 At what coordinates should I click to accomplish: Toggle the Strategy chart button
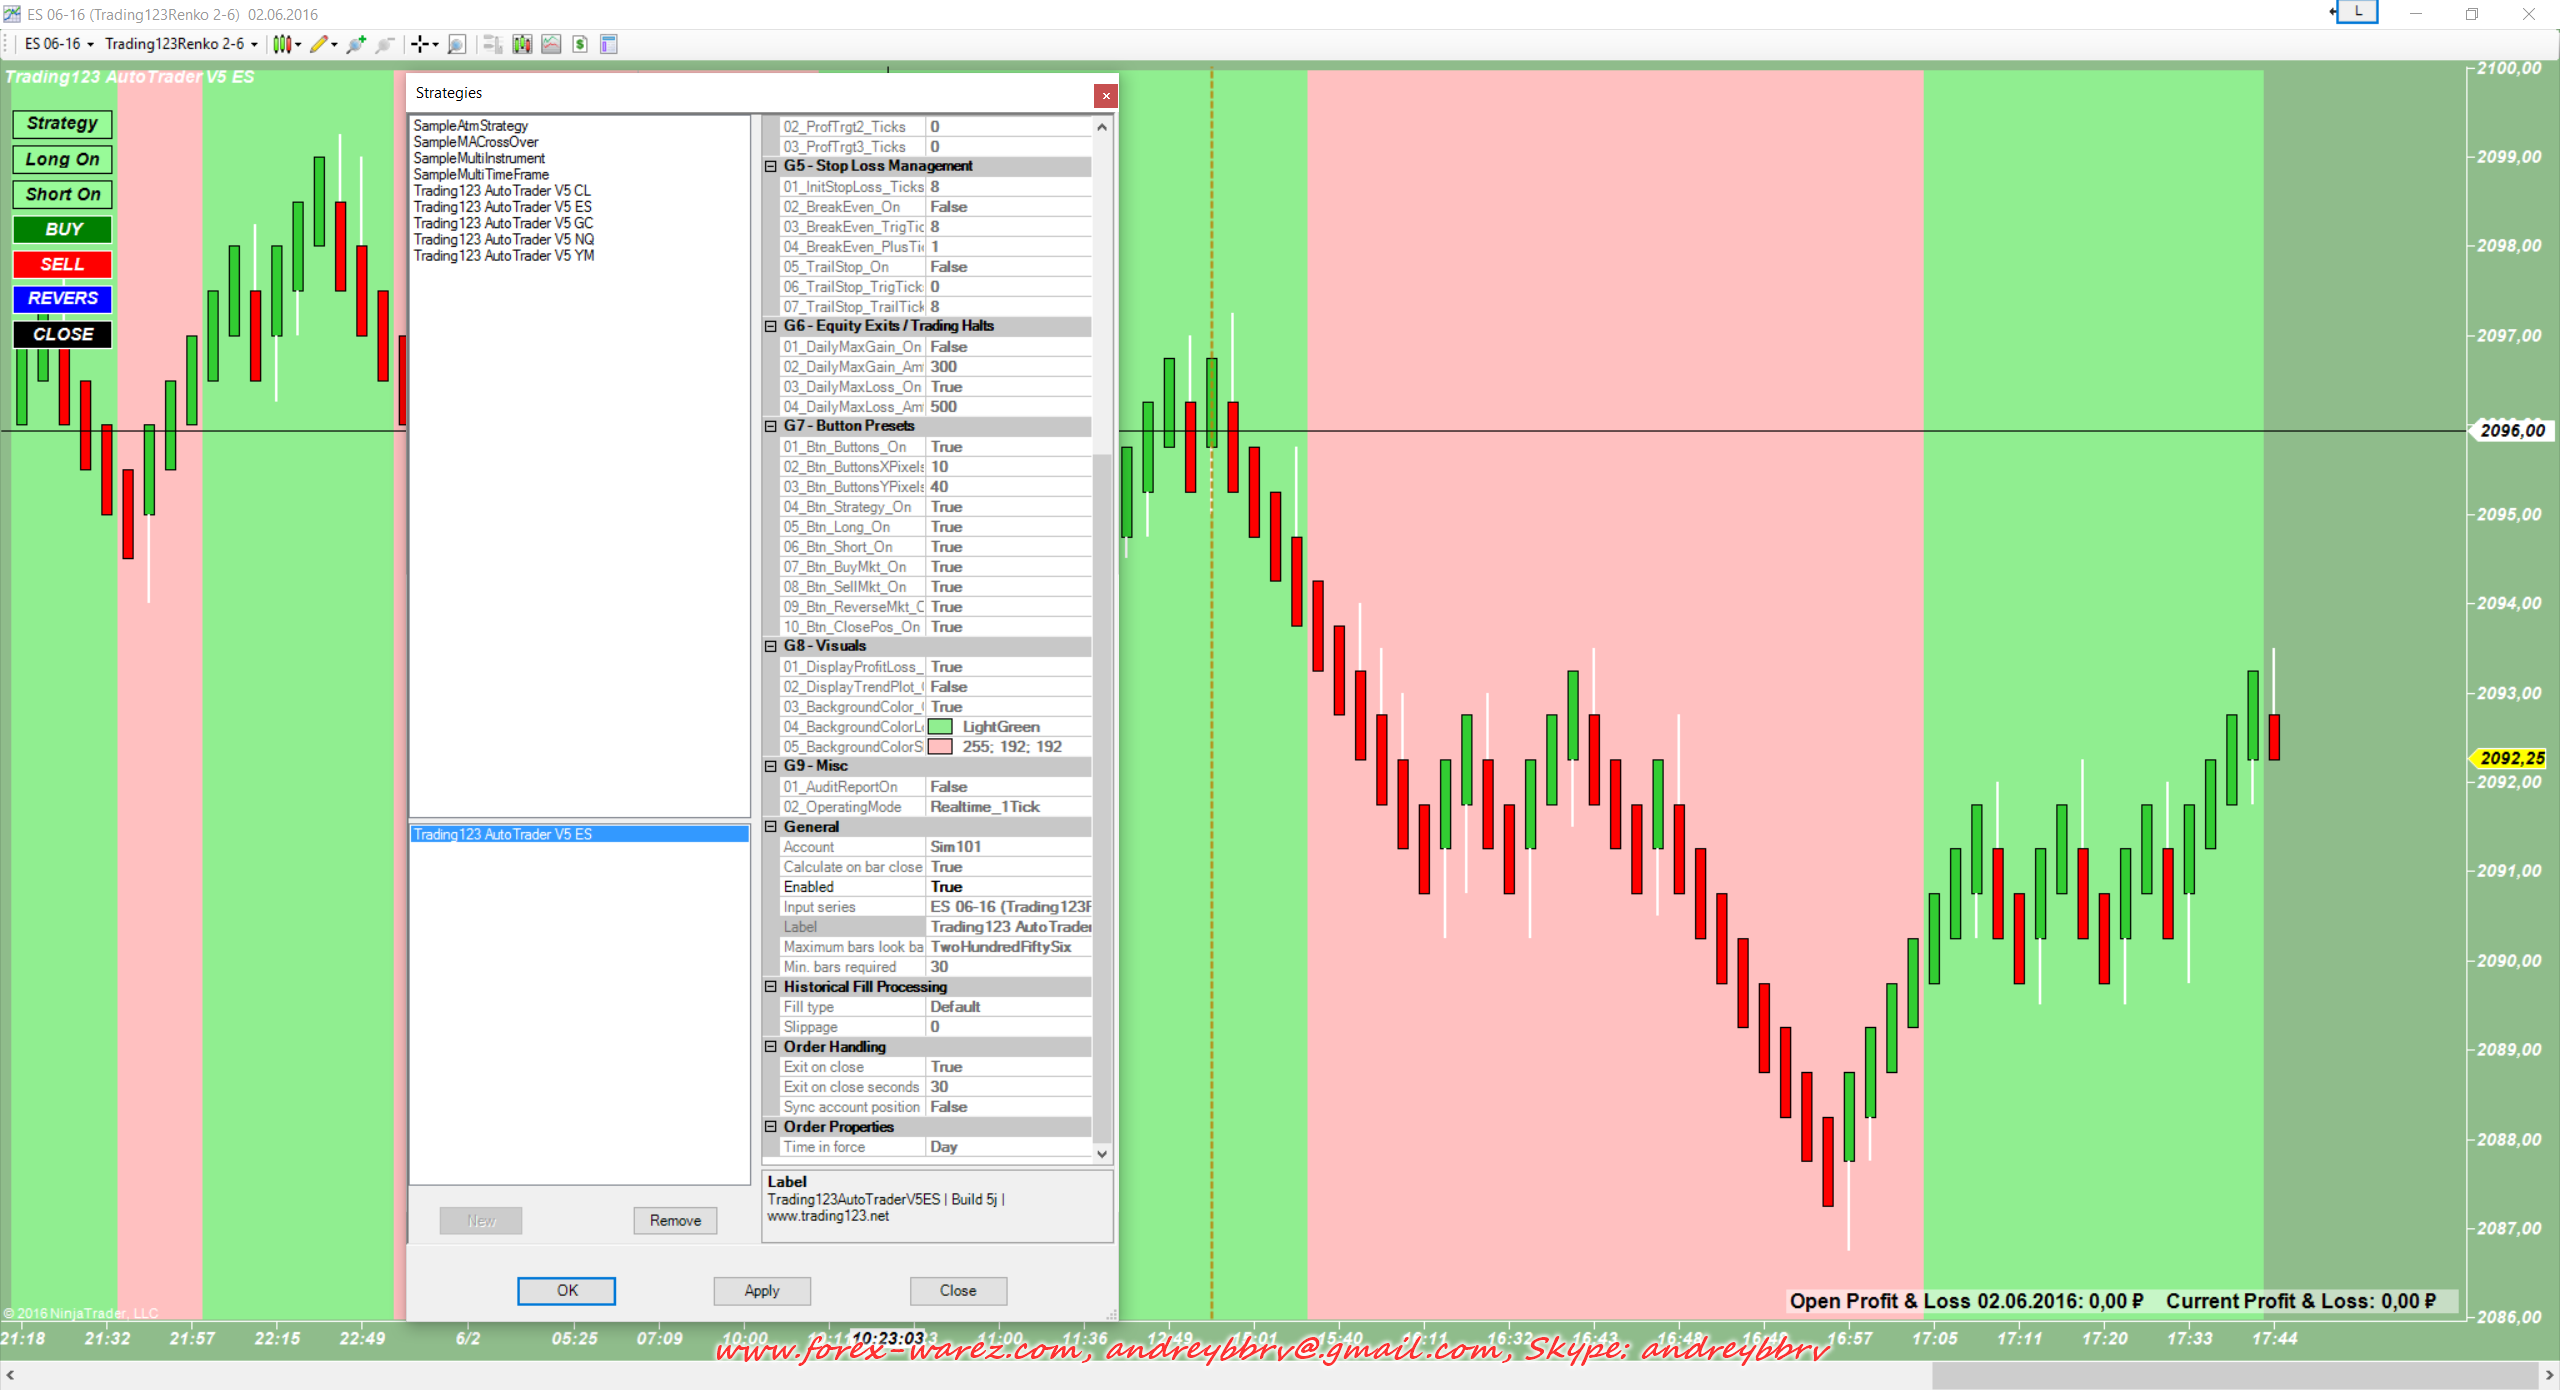point(62,124)
